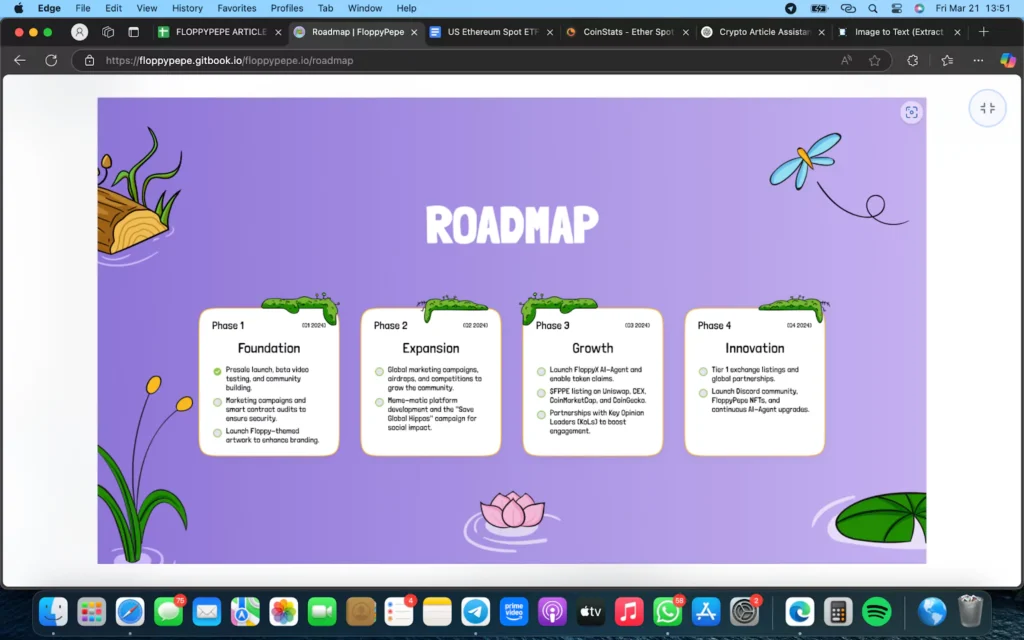Click the battery status icon
The width and height of the screenshot is (1024, 640).
(819, 8)
